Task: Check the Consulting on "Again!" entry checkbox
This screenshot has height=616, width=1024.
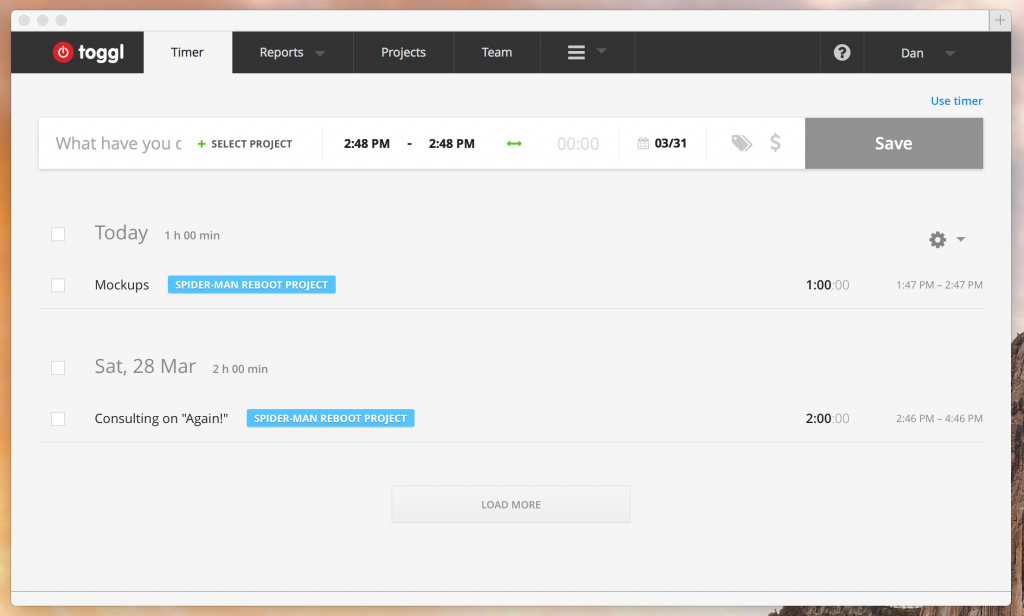Action: point(58,419)
